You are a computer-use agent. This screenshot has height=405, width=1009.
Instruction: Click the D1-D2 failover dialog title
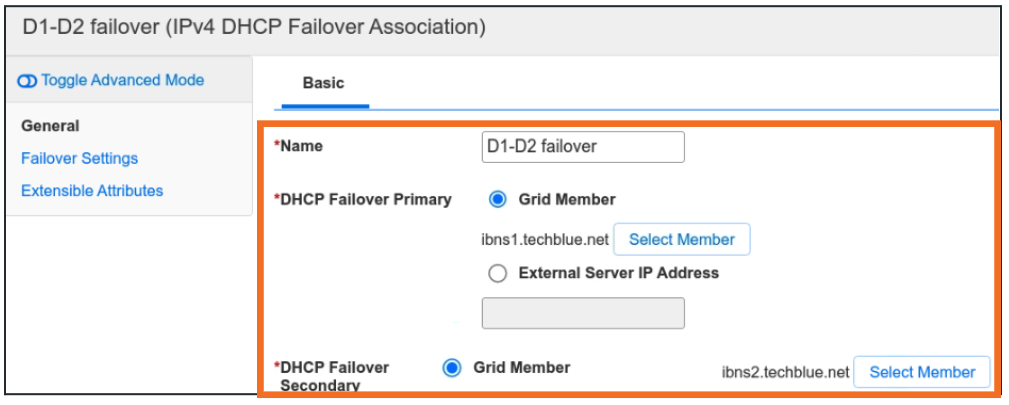tap(254, 27)
